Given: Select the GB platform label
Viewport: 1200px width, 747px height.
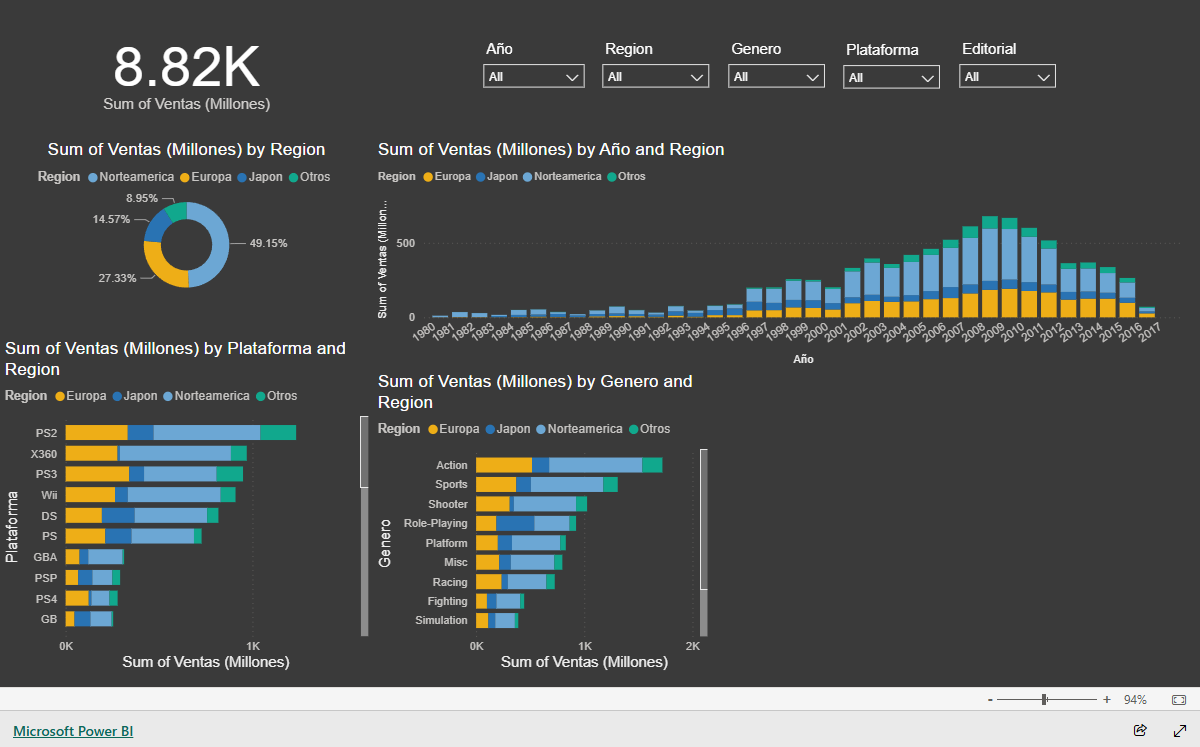Looking at the screenshot, I should pos(49,619).
